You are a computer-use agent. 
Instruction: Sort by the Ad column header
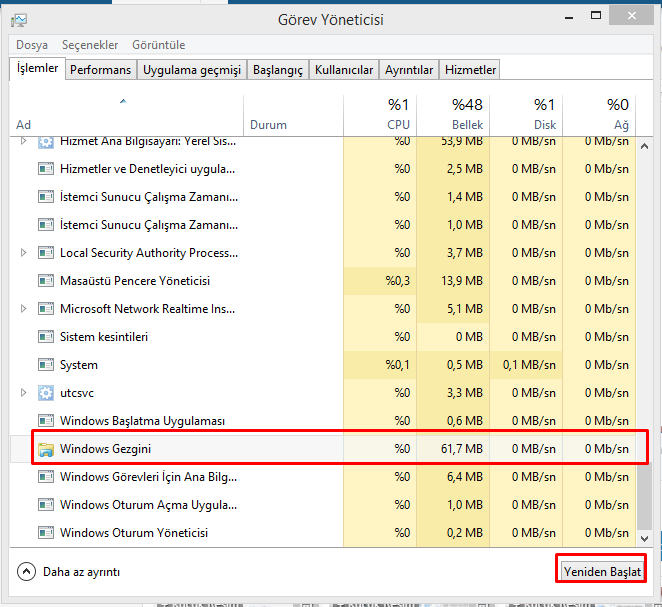coord(126,115)
